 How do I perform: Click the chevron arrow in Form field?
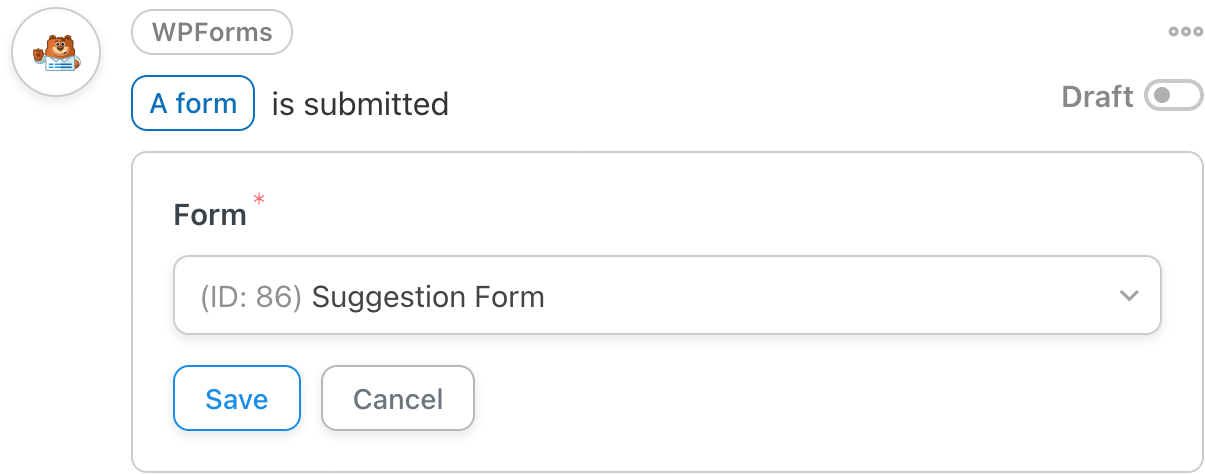coord(1129,296)
